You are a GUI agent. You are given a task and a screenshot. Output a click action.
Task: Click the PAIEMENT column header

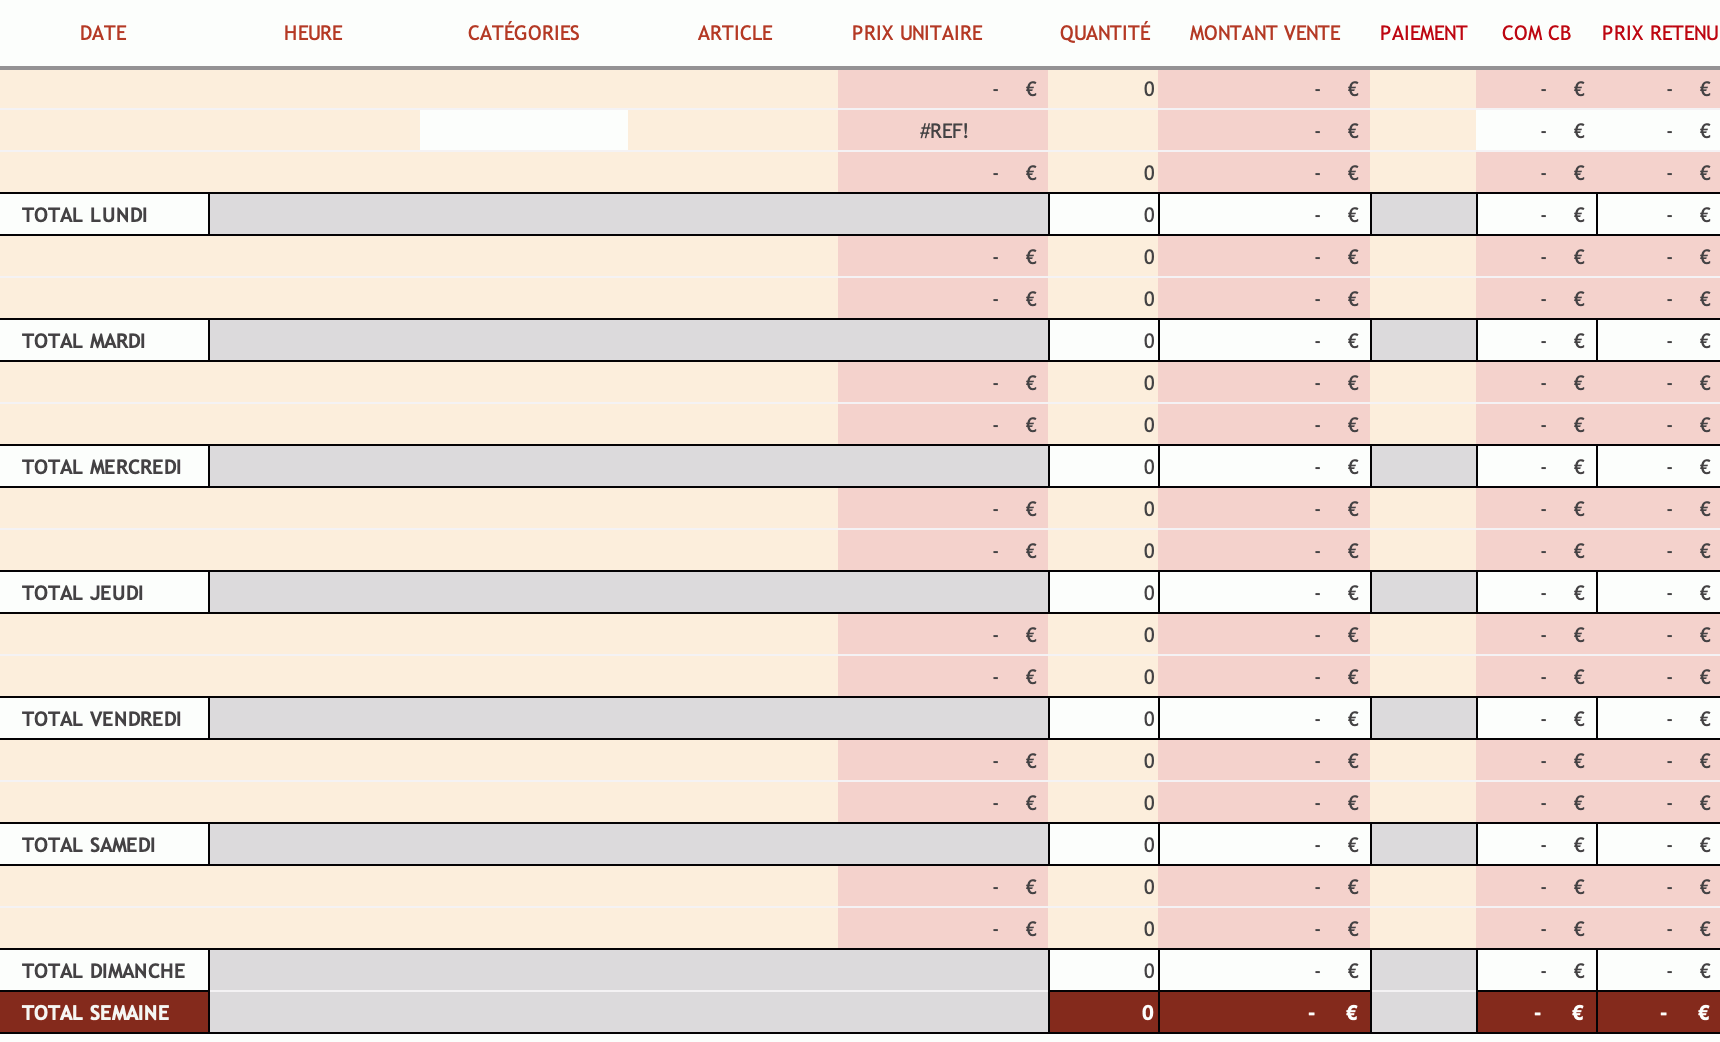point(1423,33)
